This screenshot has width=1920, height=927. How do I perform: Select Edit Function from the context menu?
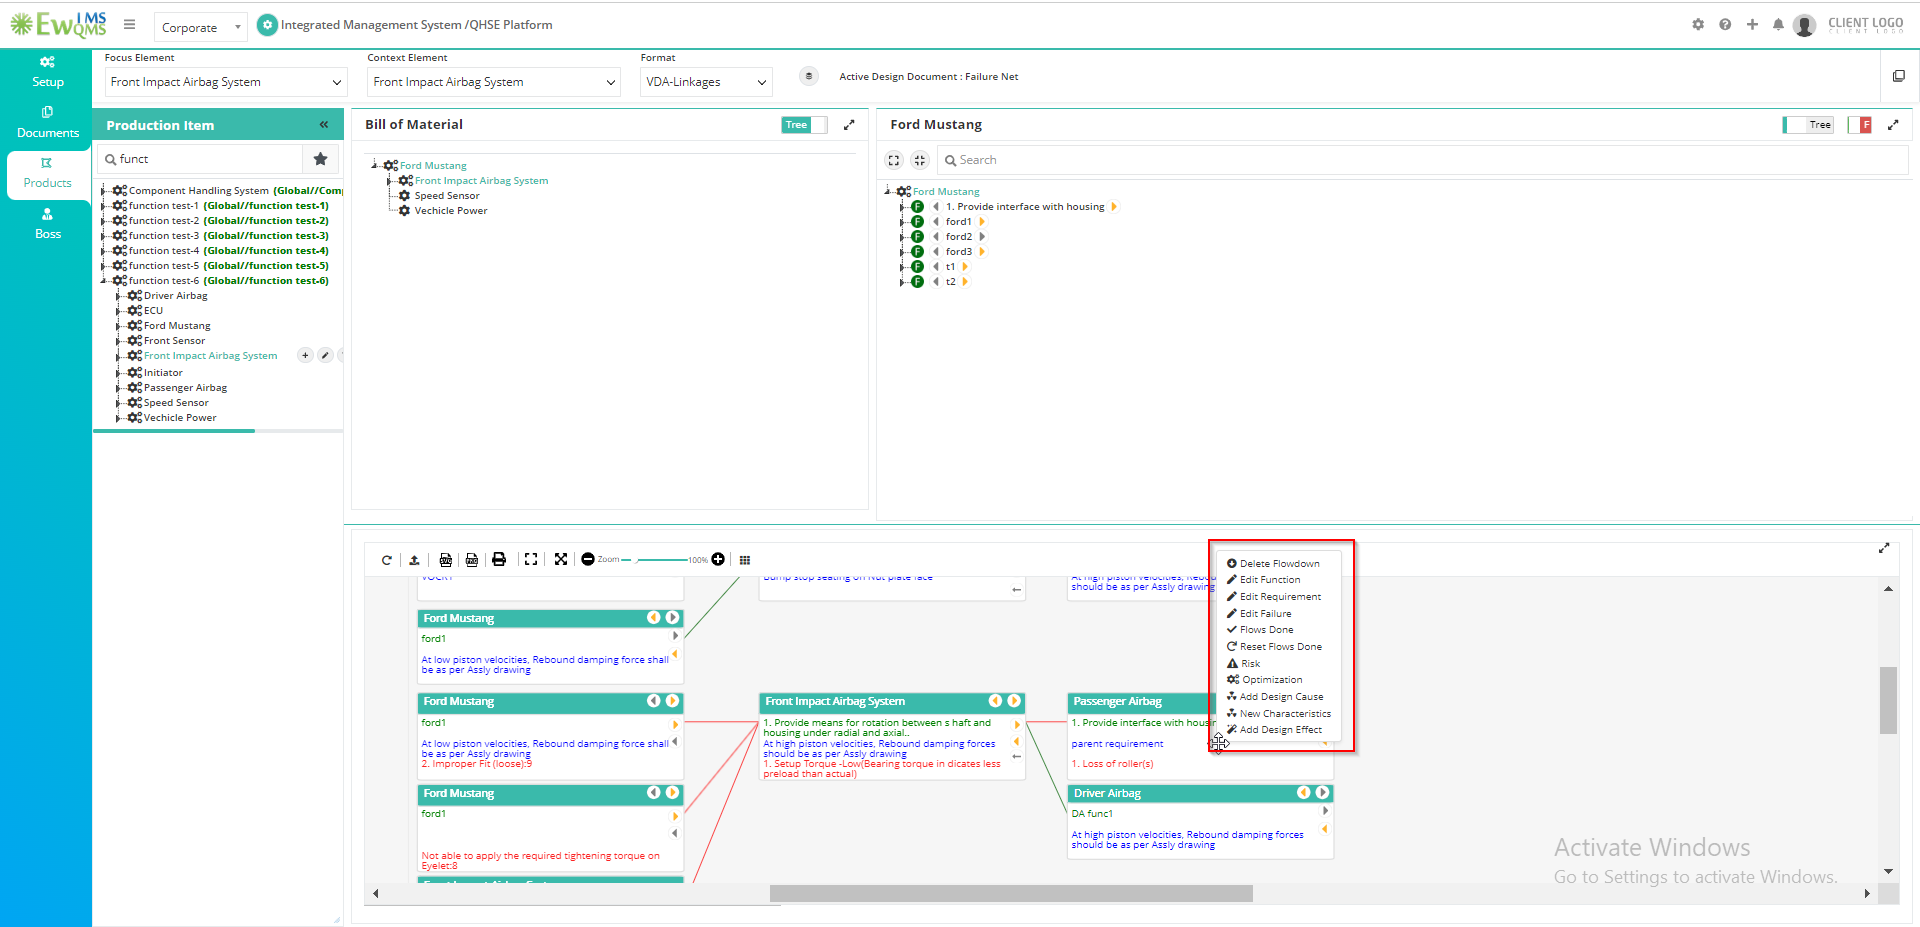tap(1264, 580)
